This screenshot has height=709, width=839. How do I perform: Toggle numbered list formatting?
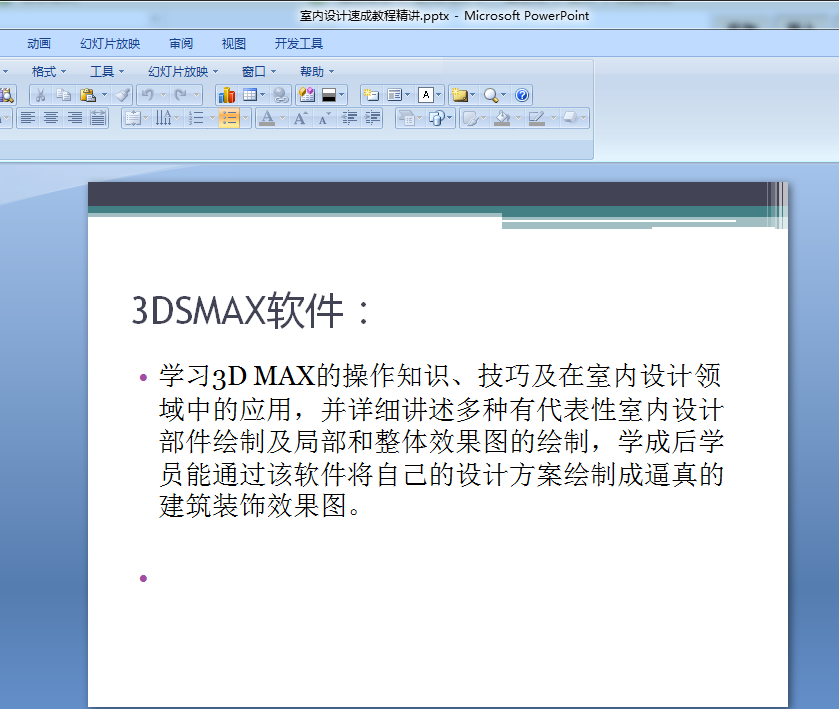point(196,118)
